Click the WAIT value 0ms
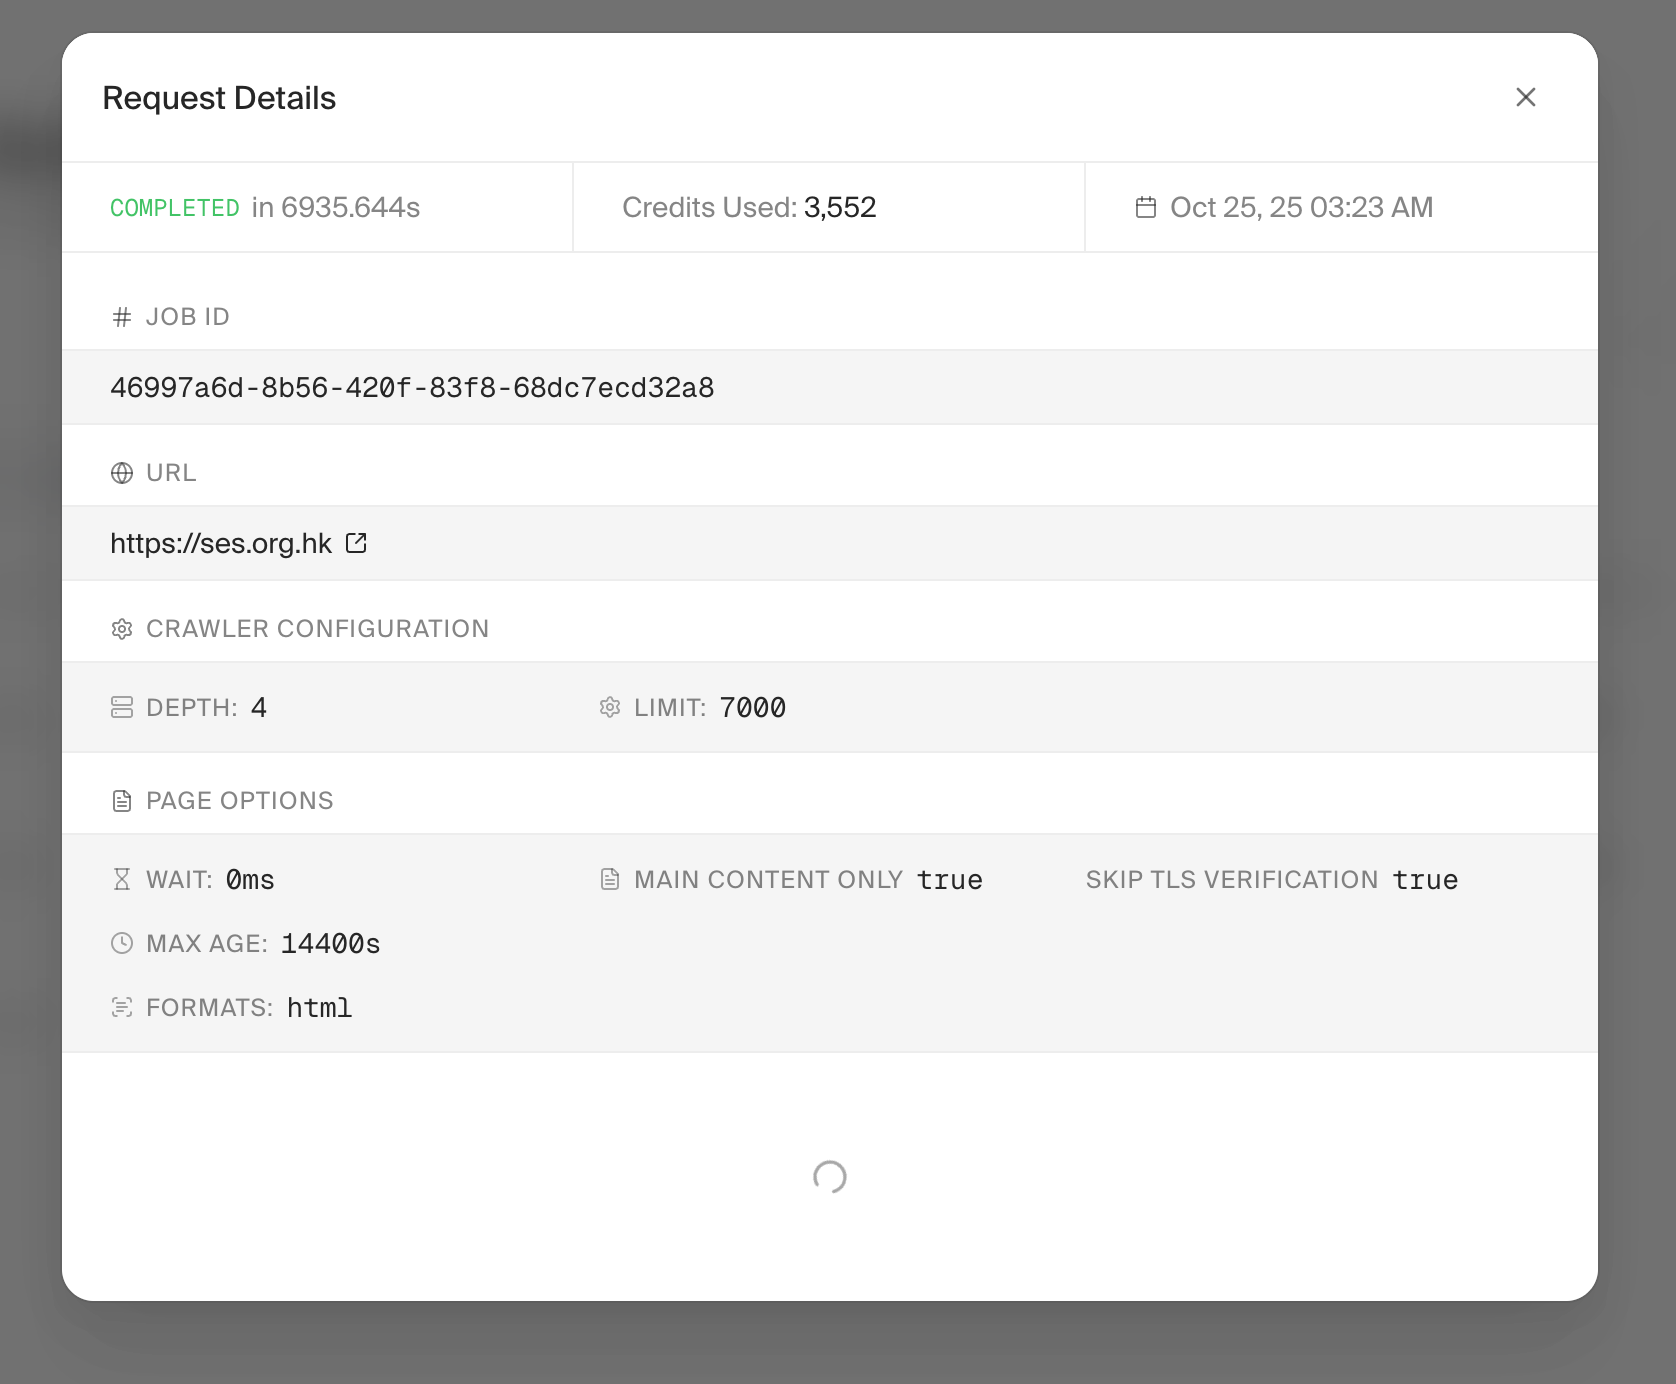Image resolution: width=1676 pixels, height=1384 pixels. (250, 879)
